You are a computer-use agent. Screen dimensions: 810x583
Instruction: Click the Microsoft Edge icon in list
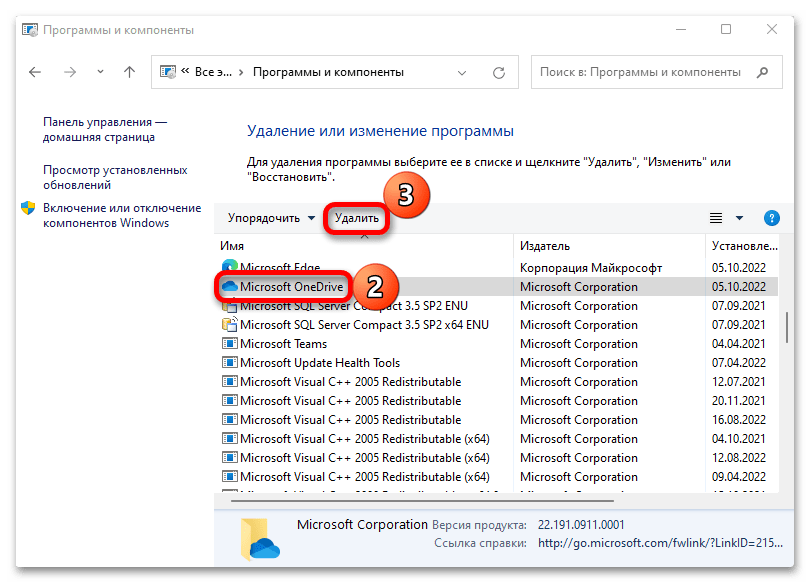(229, 267)
